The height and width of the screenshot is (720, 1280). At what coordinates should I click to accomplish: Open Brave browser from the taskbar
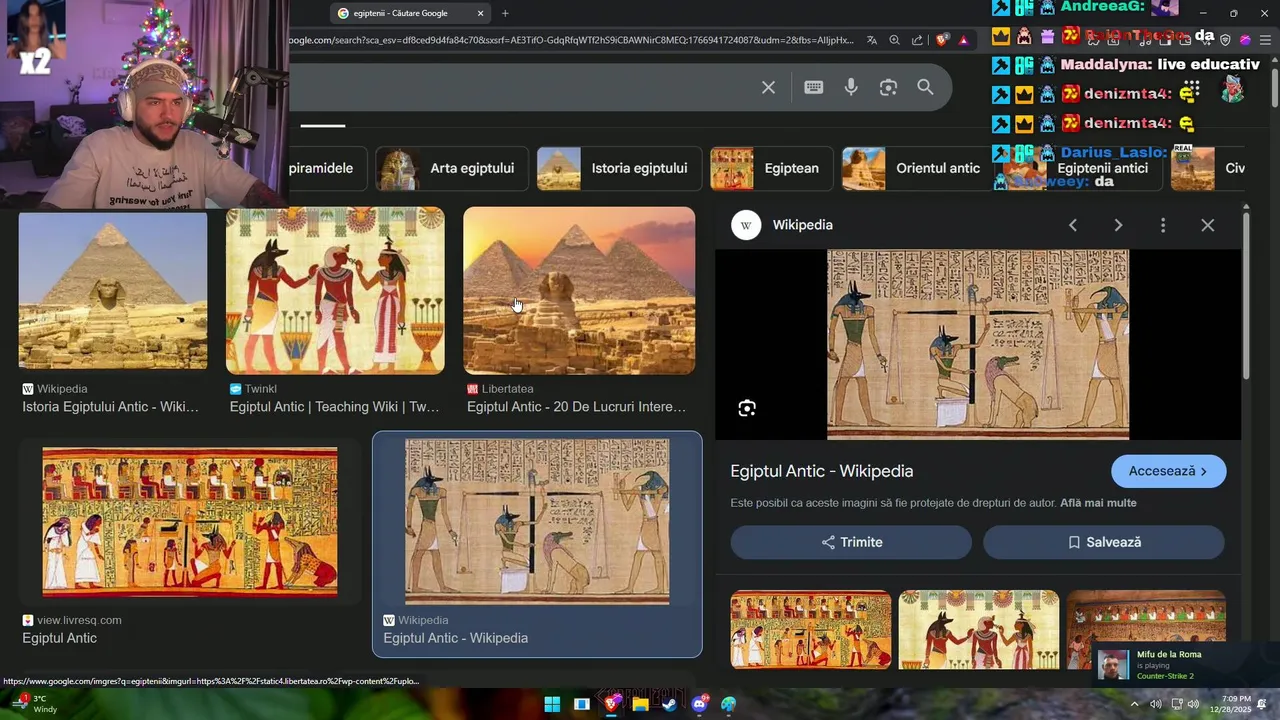(611, 704)
